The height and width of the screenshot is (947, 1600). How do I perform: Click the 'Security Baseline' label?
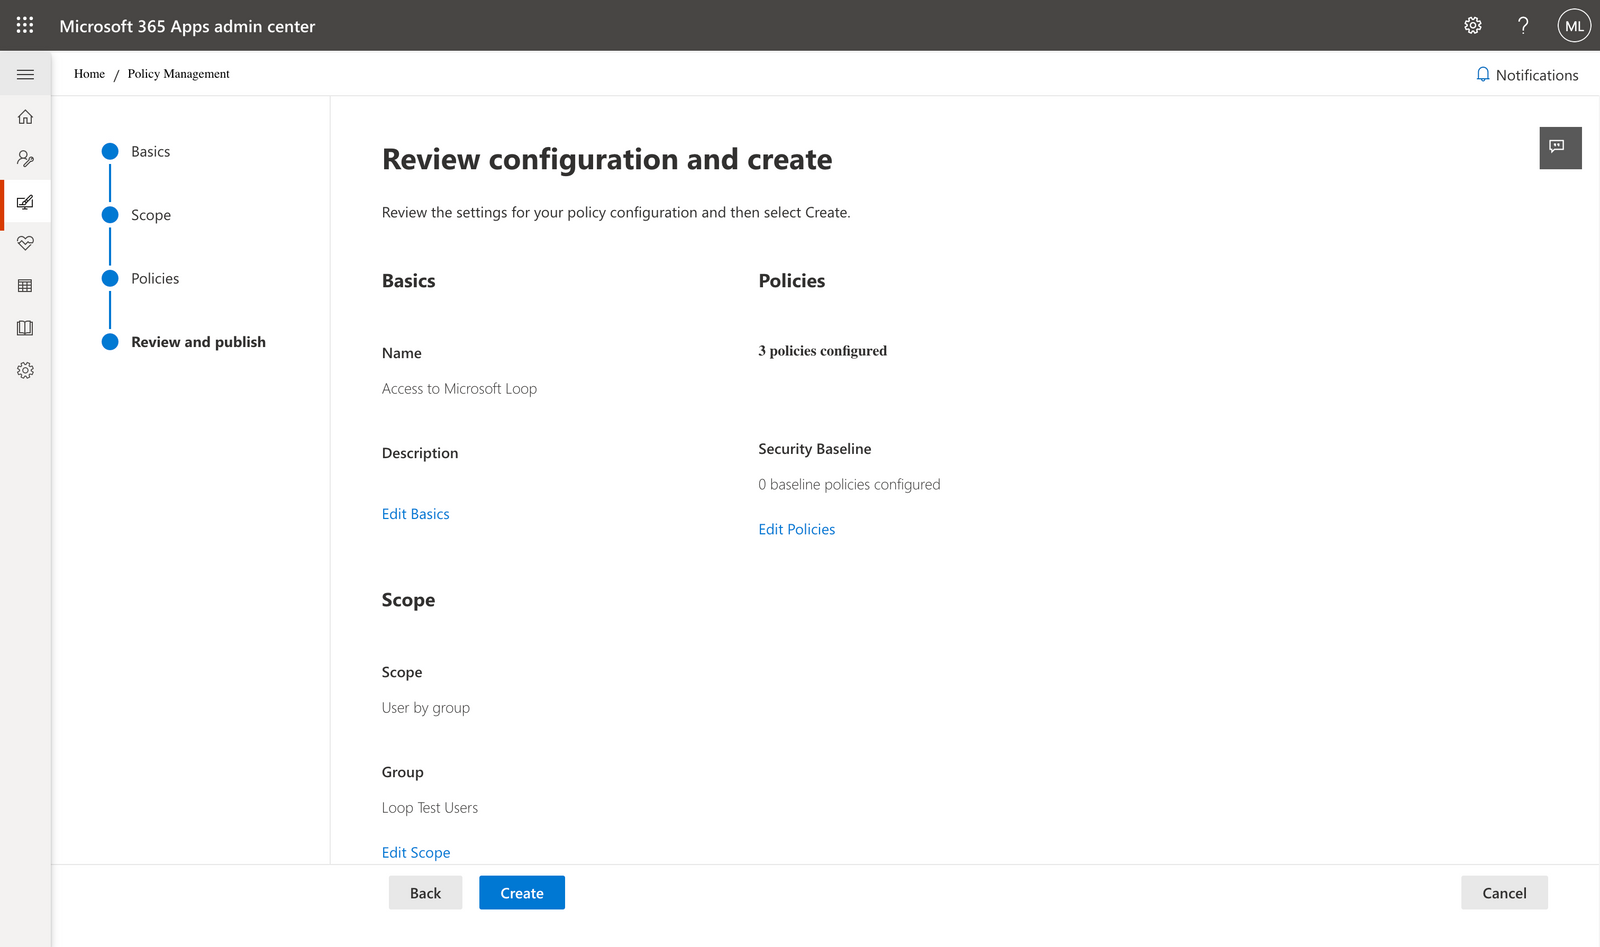[814, 449]
